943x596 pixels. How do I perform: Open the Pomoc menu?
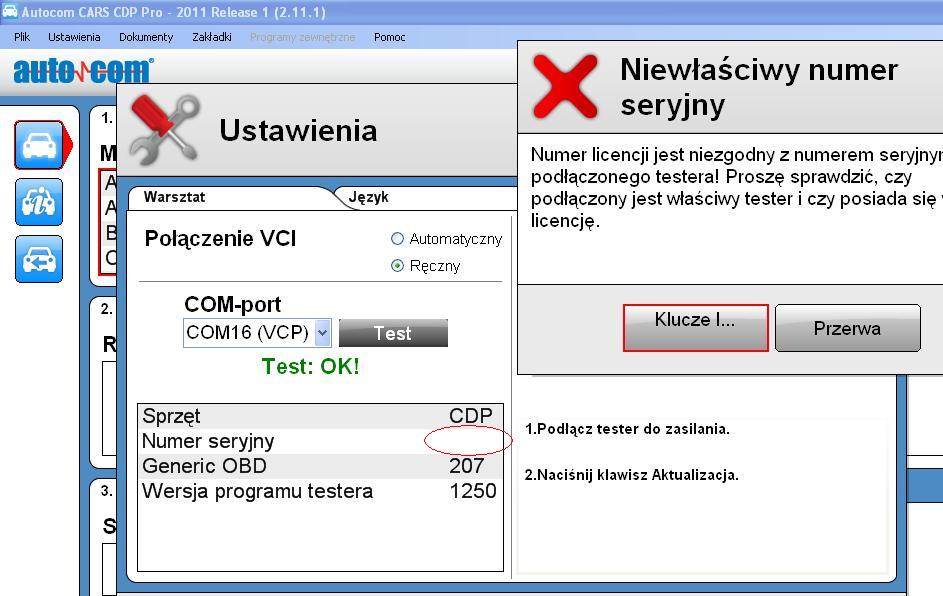click(x=389, y=37)
